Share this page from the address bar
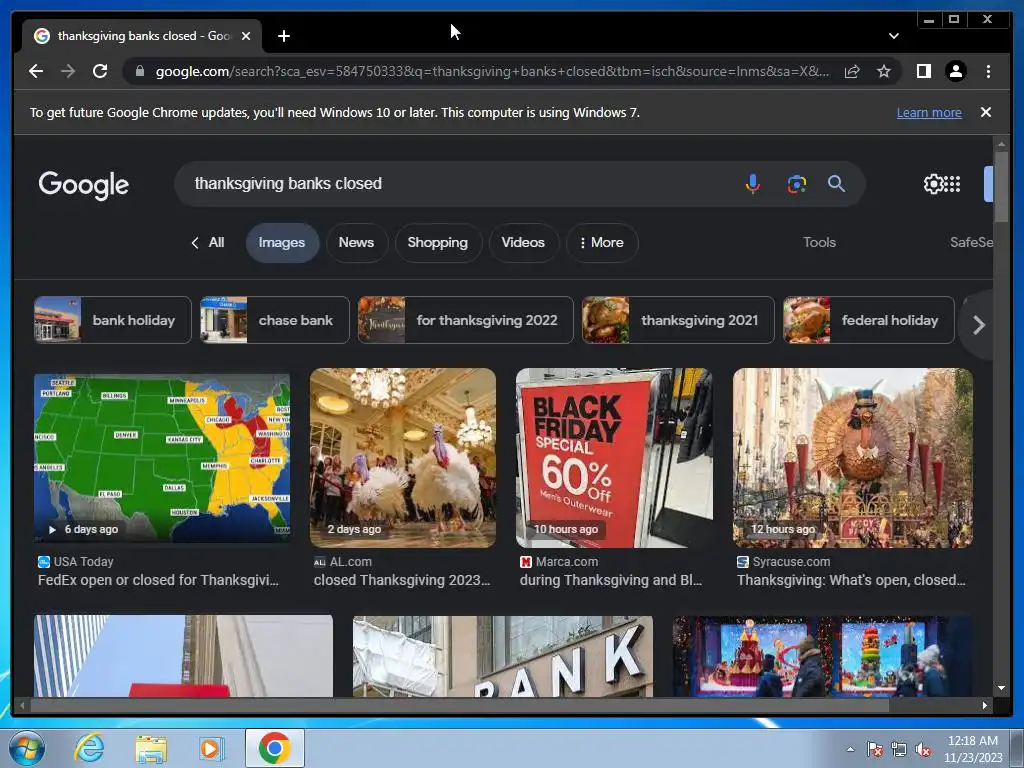1024x768 pixels. (852, 71)
